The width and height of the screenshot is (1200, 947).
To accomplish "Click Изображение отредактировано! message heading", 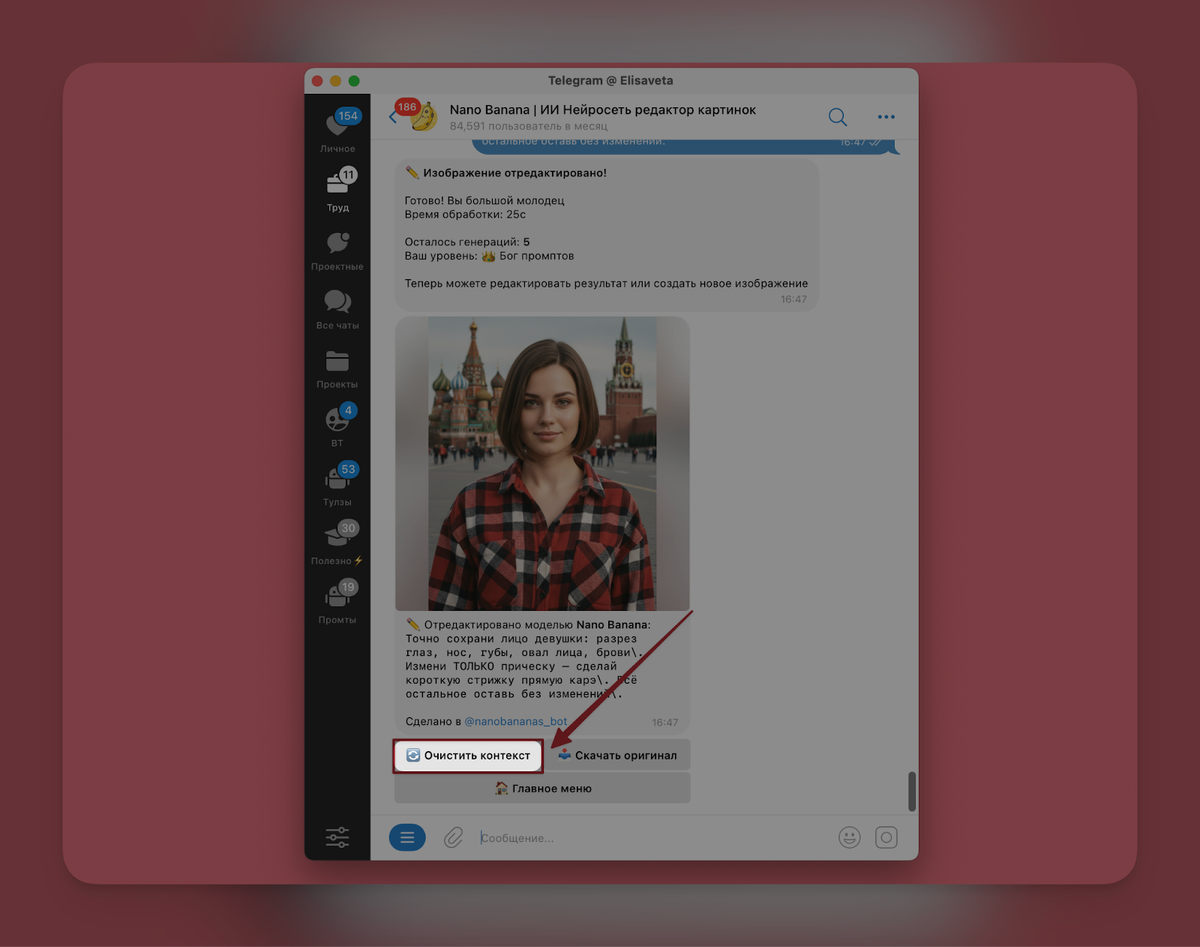I will (x=506, y=173).
